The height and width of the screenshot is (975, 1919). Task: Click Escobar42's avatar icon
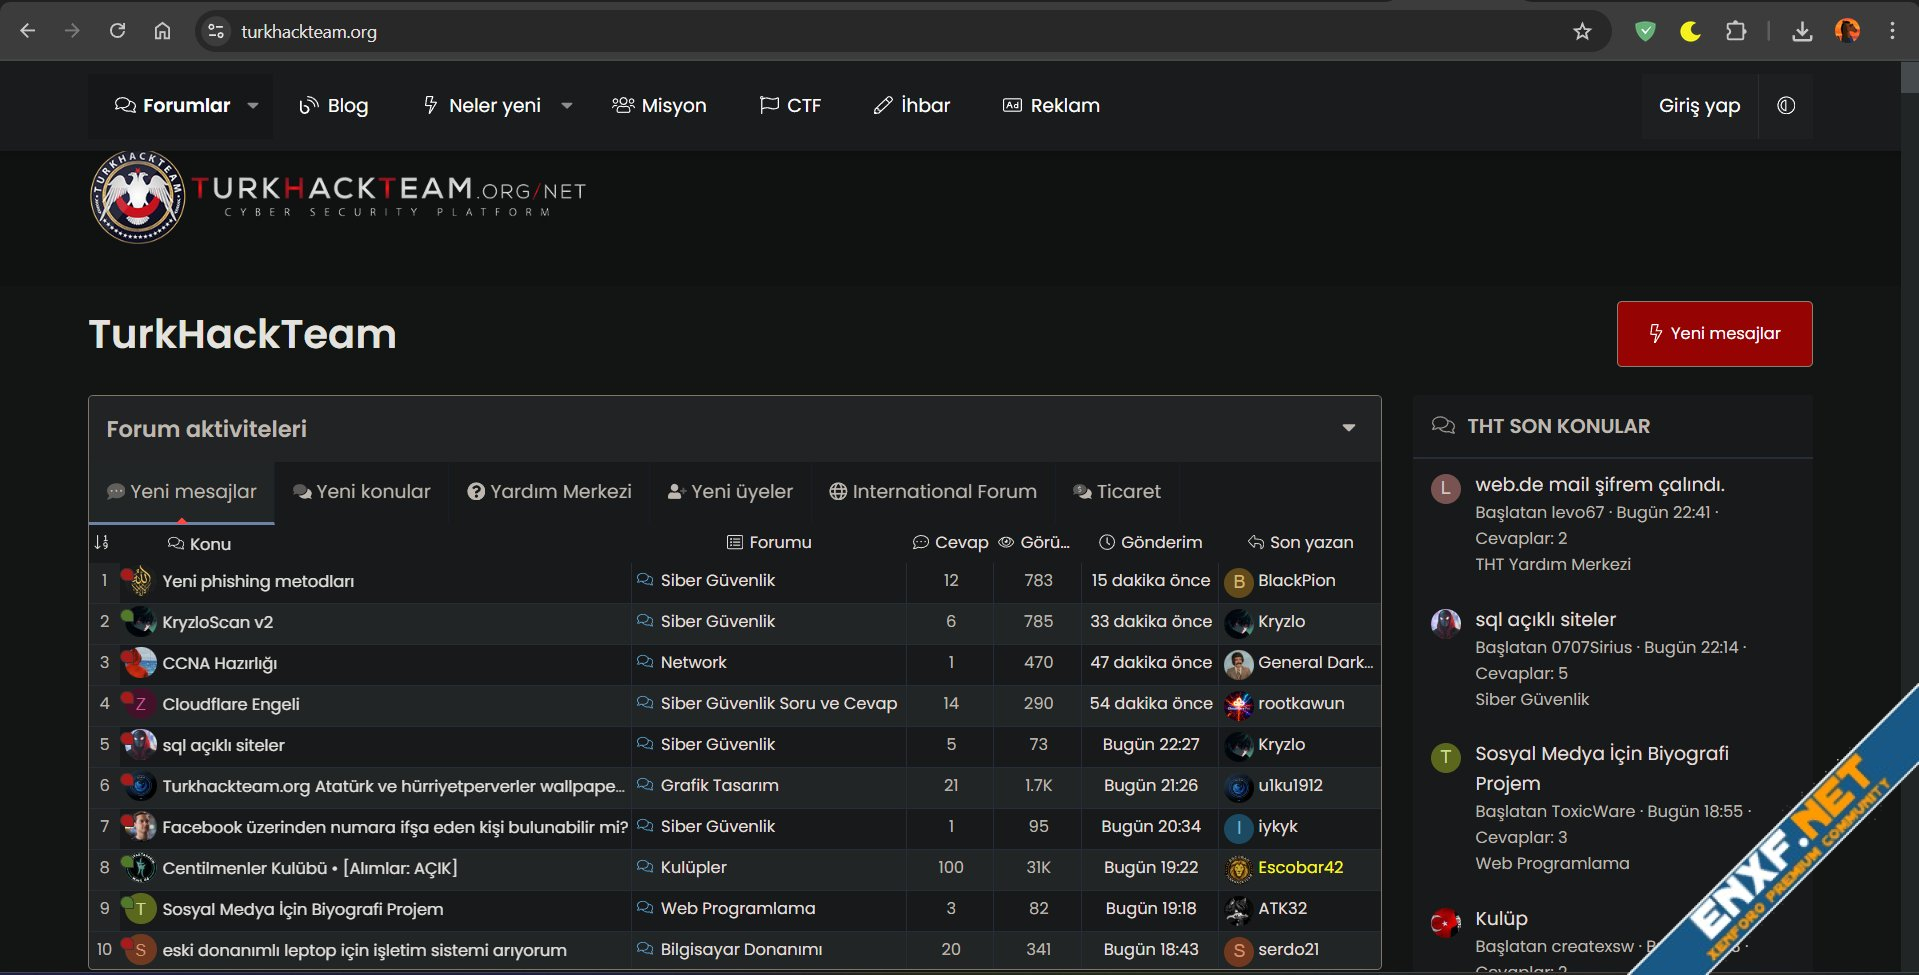(x=1239, y=869)
